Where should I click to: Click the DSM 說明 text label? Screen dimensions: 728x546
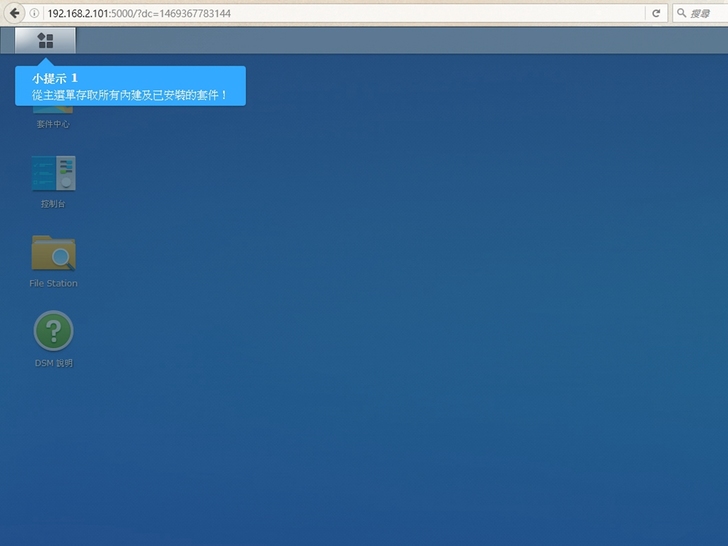click(x=54, y=363)
